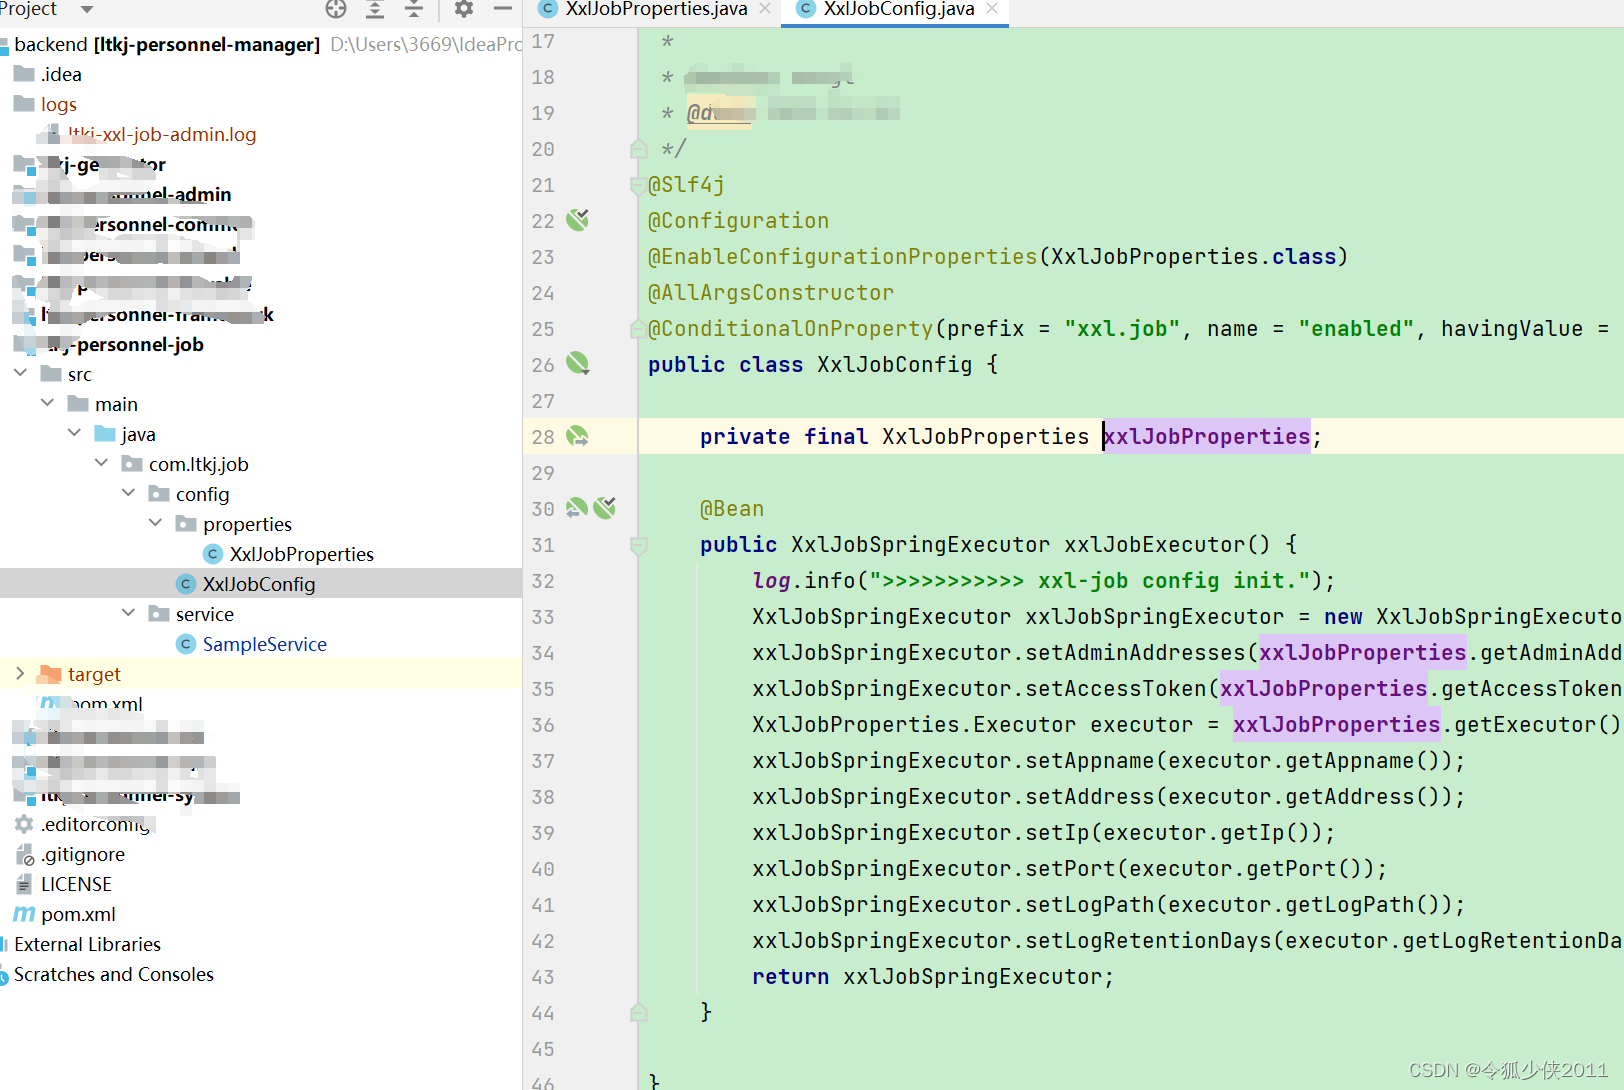Open Project panel settings gear
The image size is (1624, 1090).
coord(463,9)
